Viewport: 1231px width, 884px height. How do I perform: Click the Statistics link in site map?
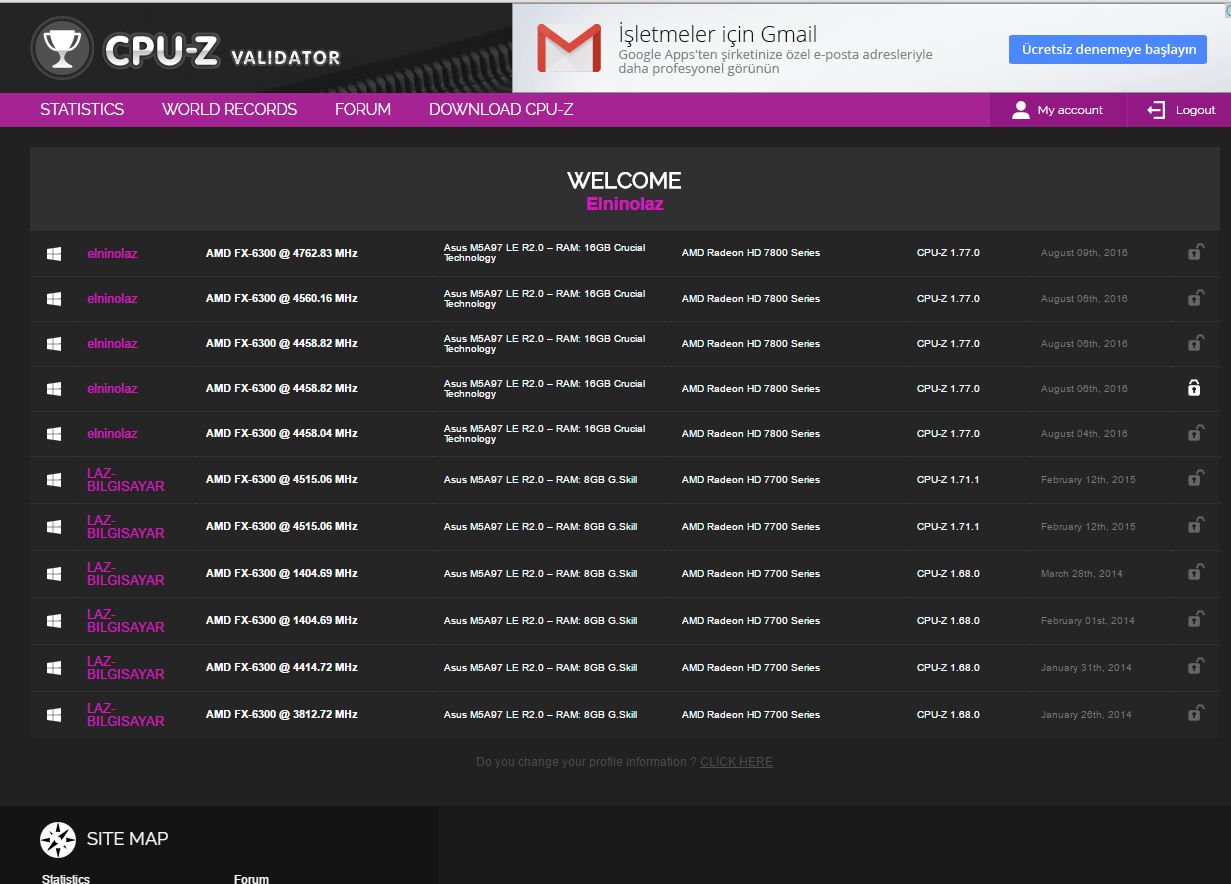pyautogui.click(x=66, y=879)
